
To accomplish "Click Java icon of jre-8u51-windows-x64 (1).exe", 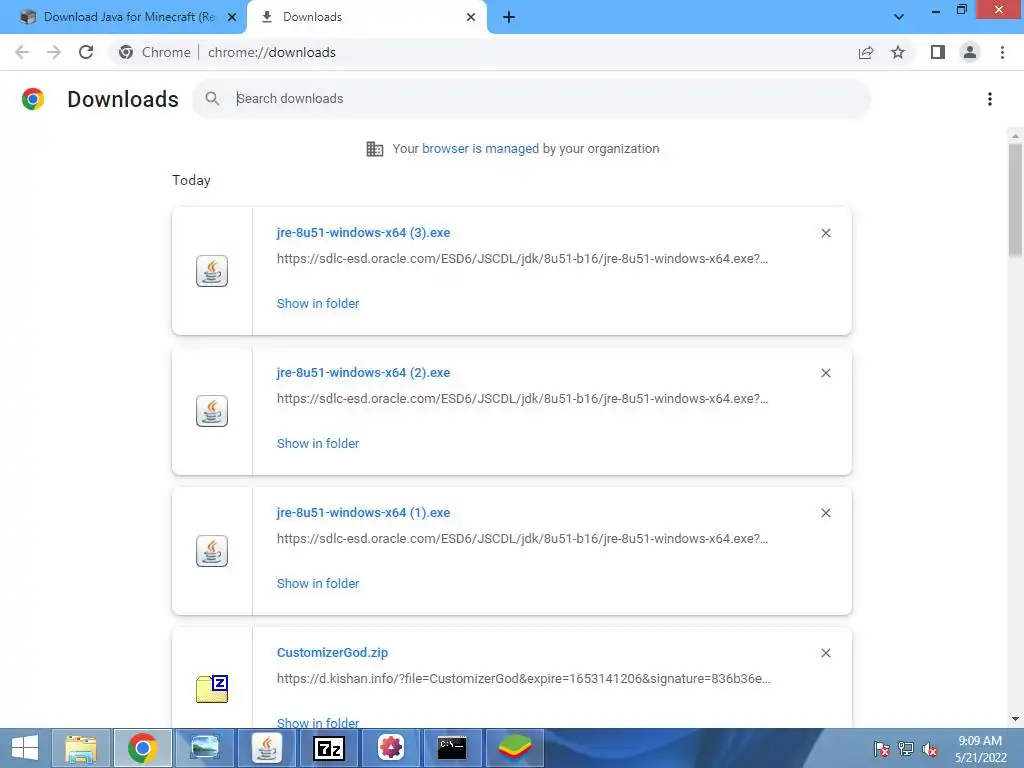I will tap(212, 551).
